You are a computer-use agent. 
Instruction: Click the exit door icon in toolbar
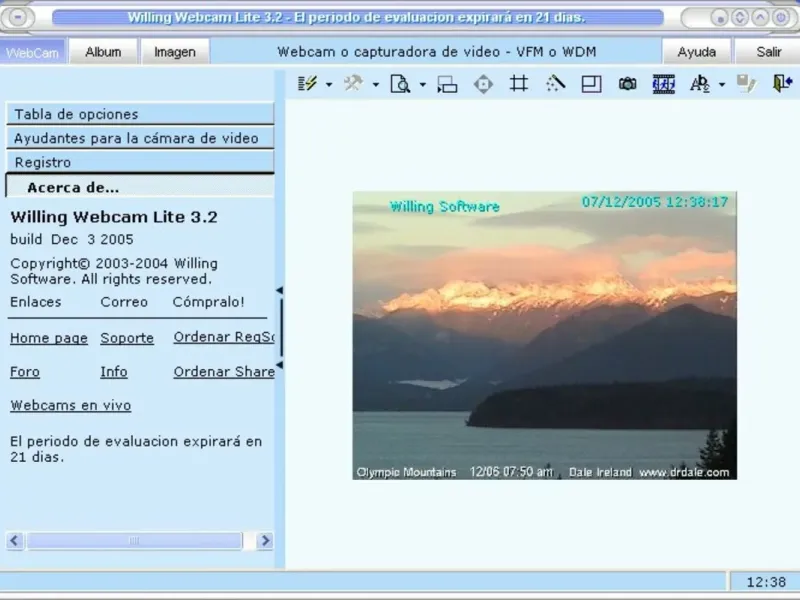[x=781, y=85]
